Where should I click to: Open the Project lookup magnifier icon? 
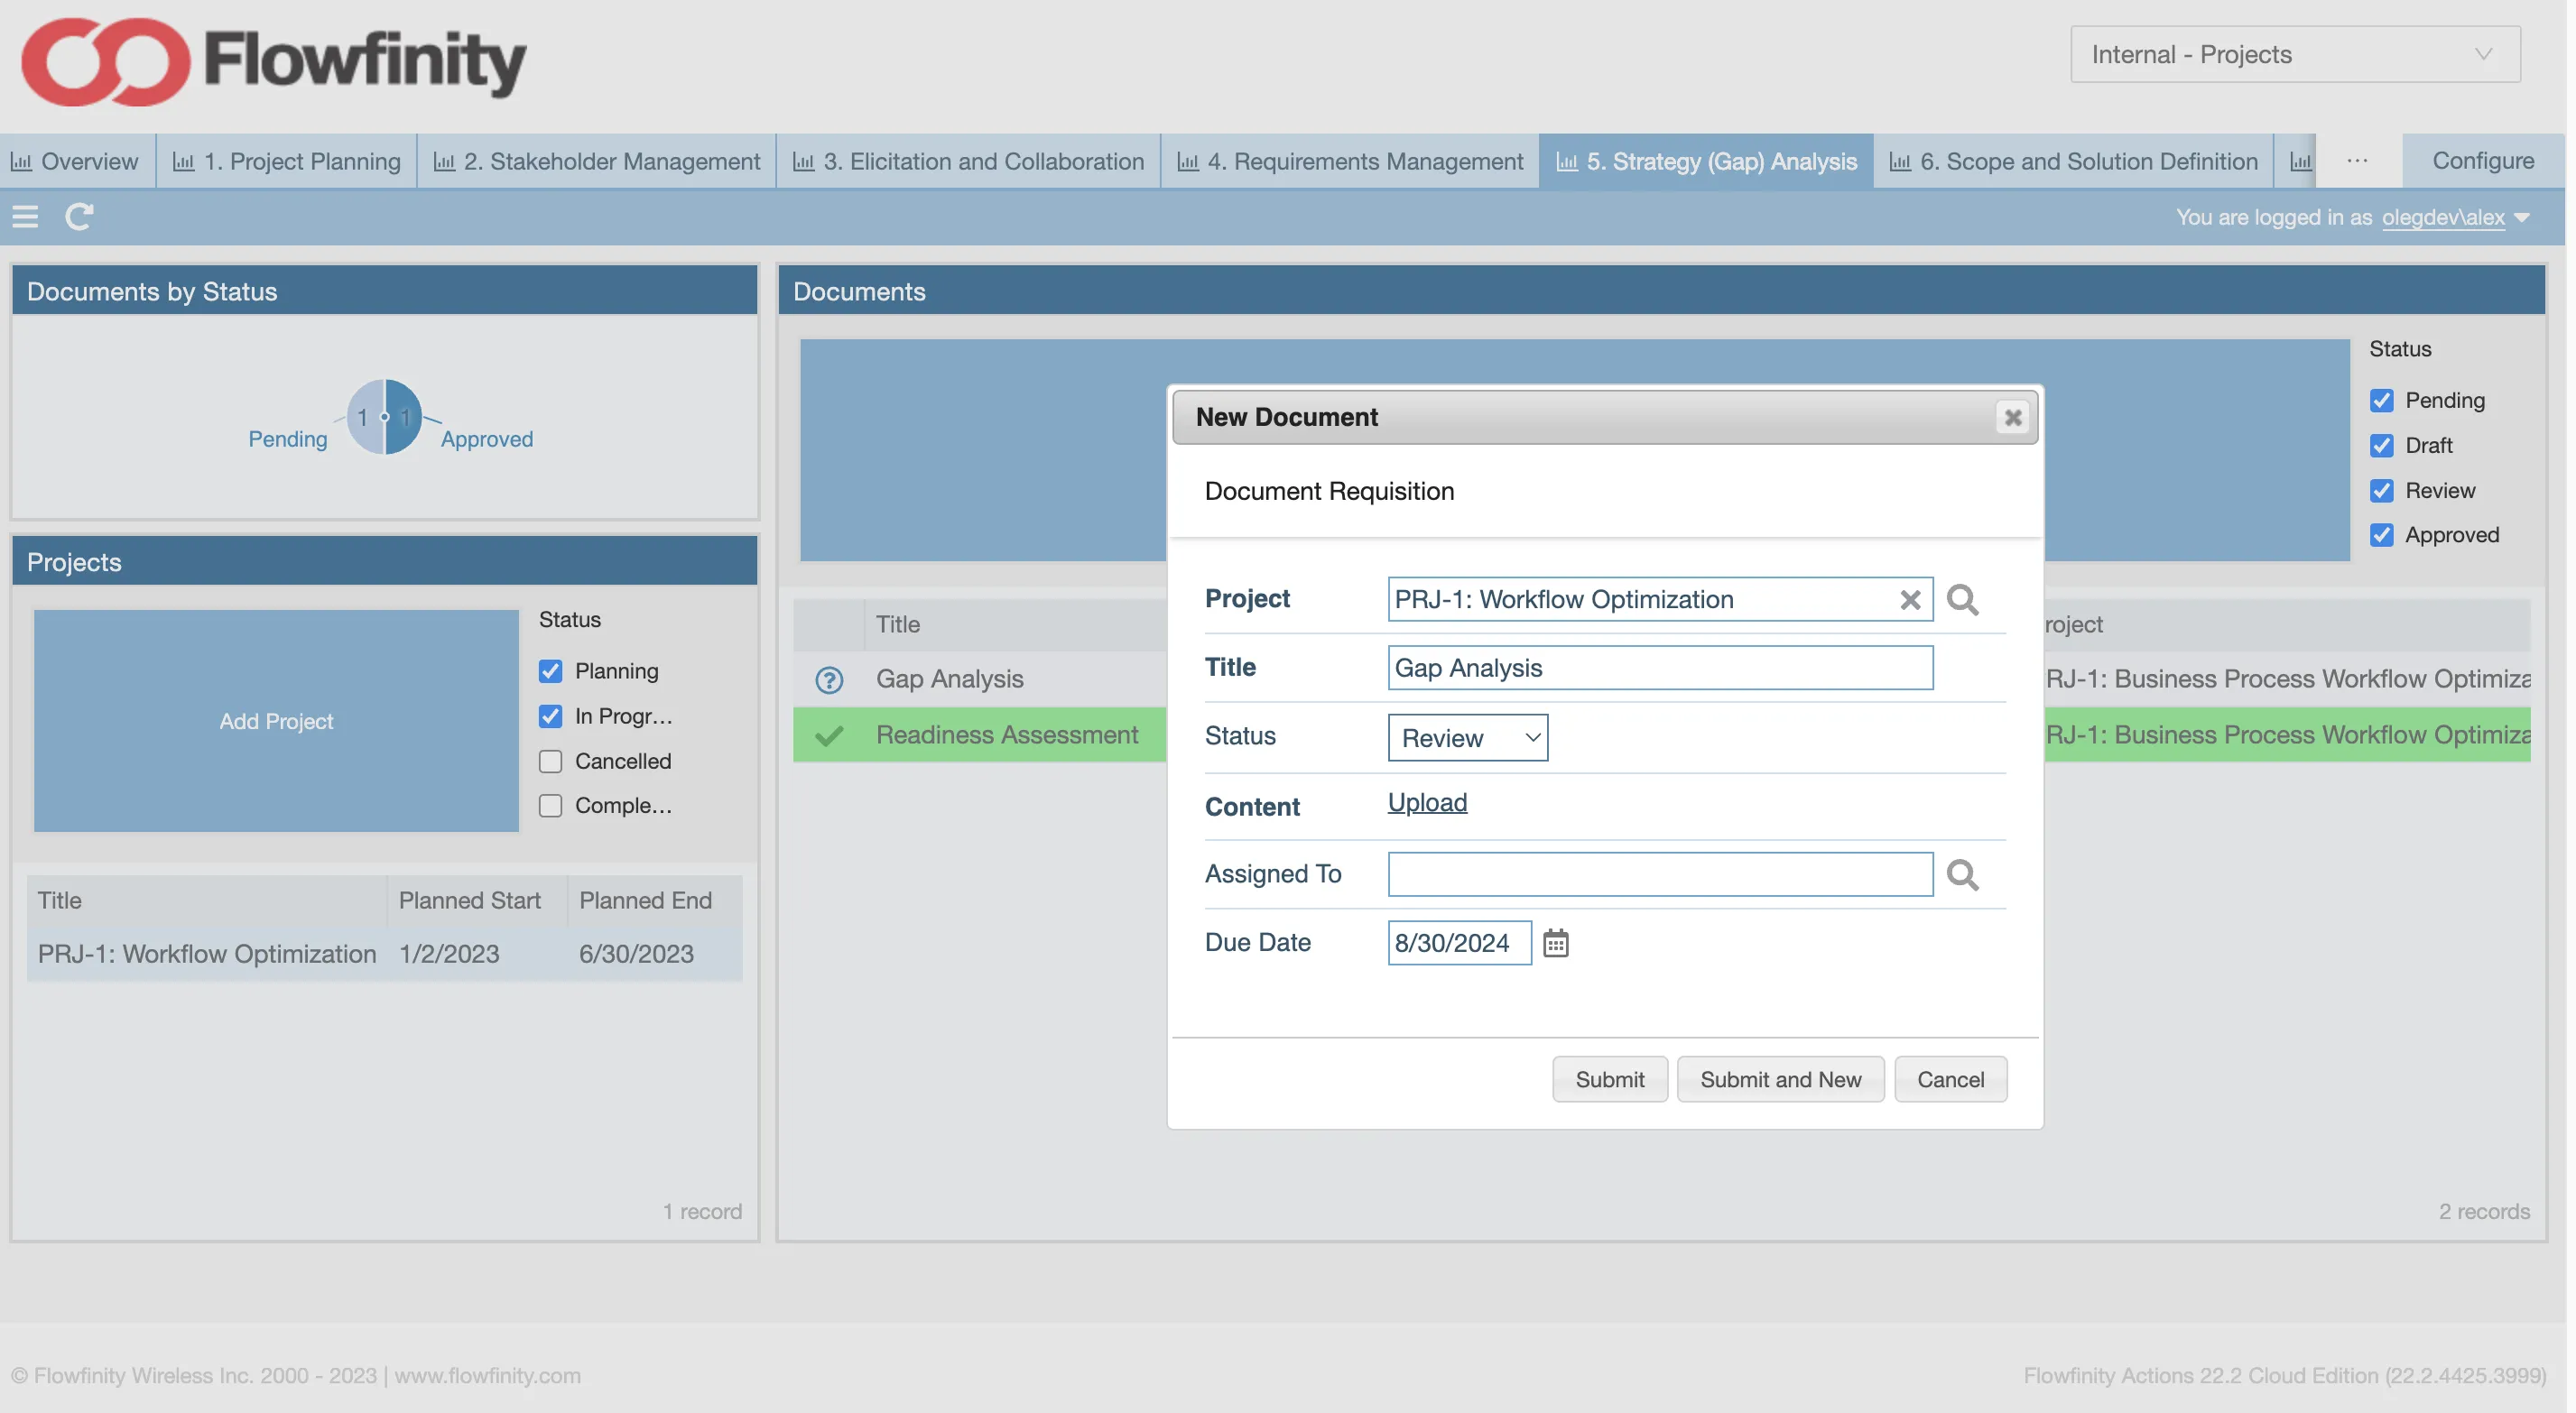pos(1962,600)
